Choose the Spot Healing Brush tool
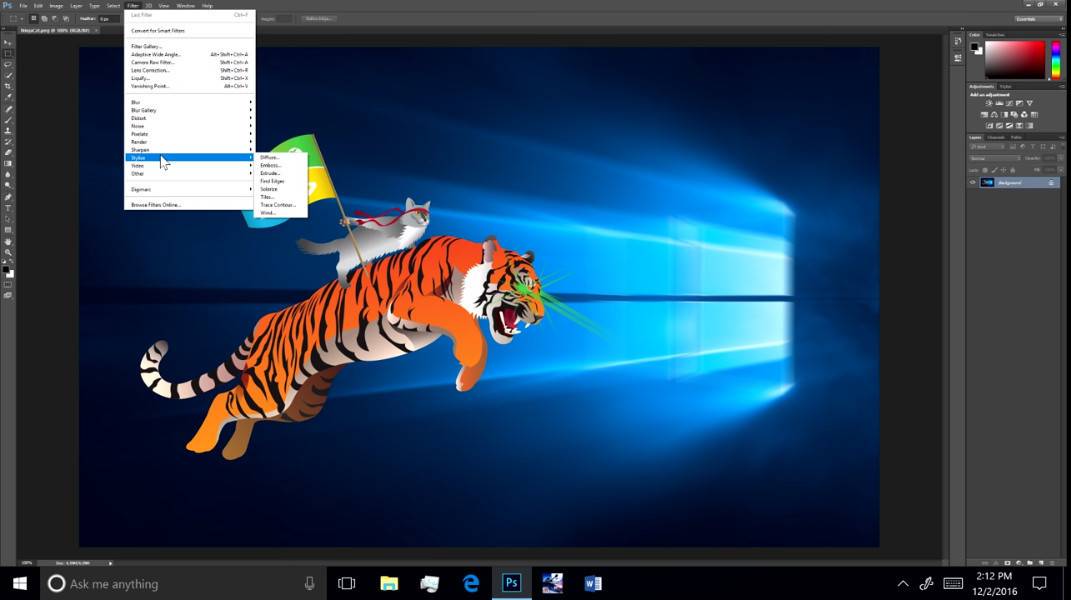Screen dimensions: 1071x600 pyautogui.click(x=8, y=109)
